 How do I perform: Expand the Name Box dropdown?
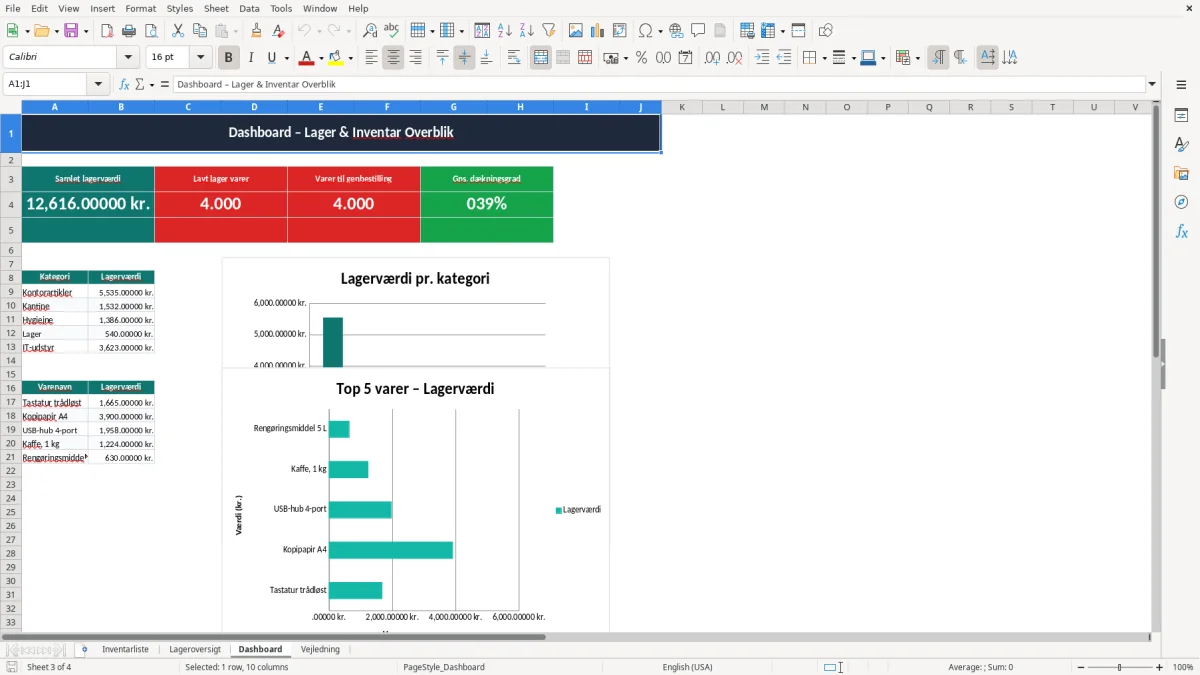click(98, 85)
